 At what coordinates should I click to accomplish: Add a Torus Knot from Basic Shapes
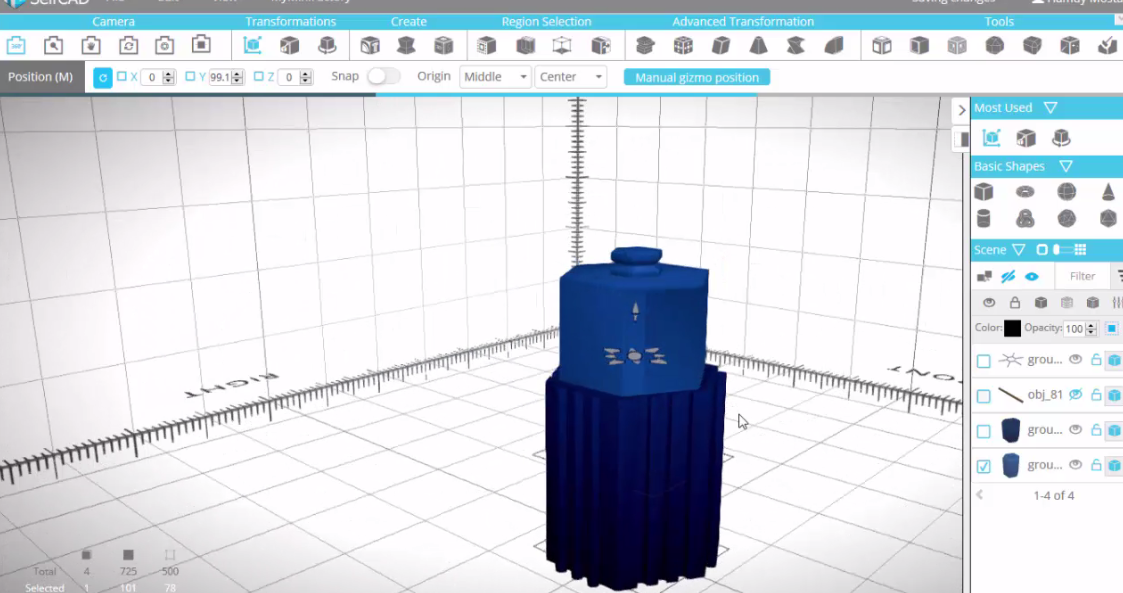1025,218
